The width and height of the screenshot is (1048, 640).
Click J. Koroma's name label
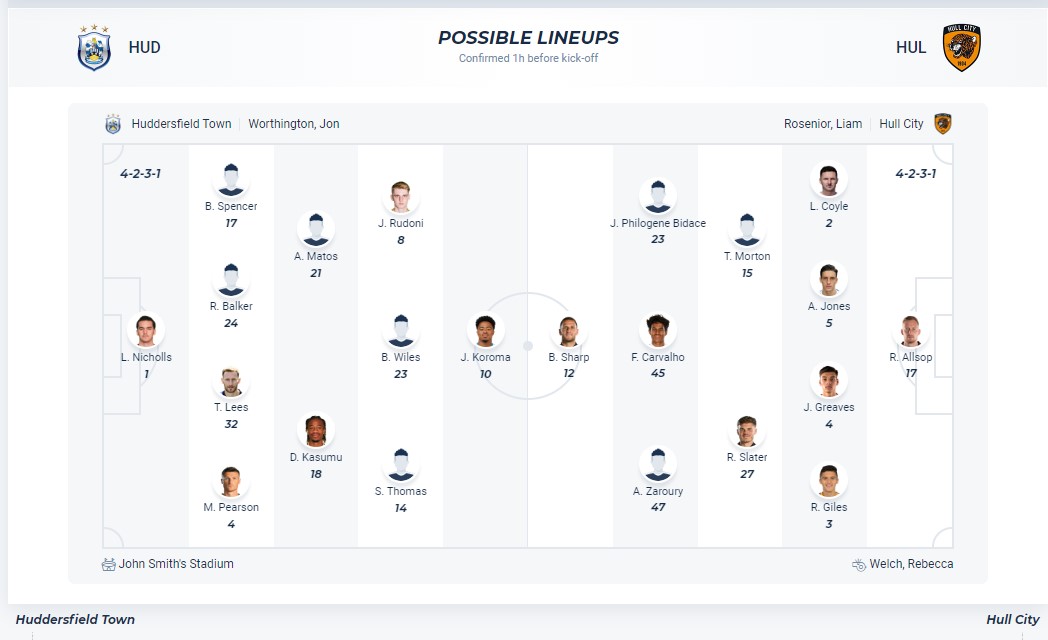tap(485, 357)
